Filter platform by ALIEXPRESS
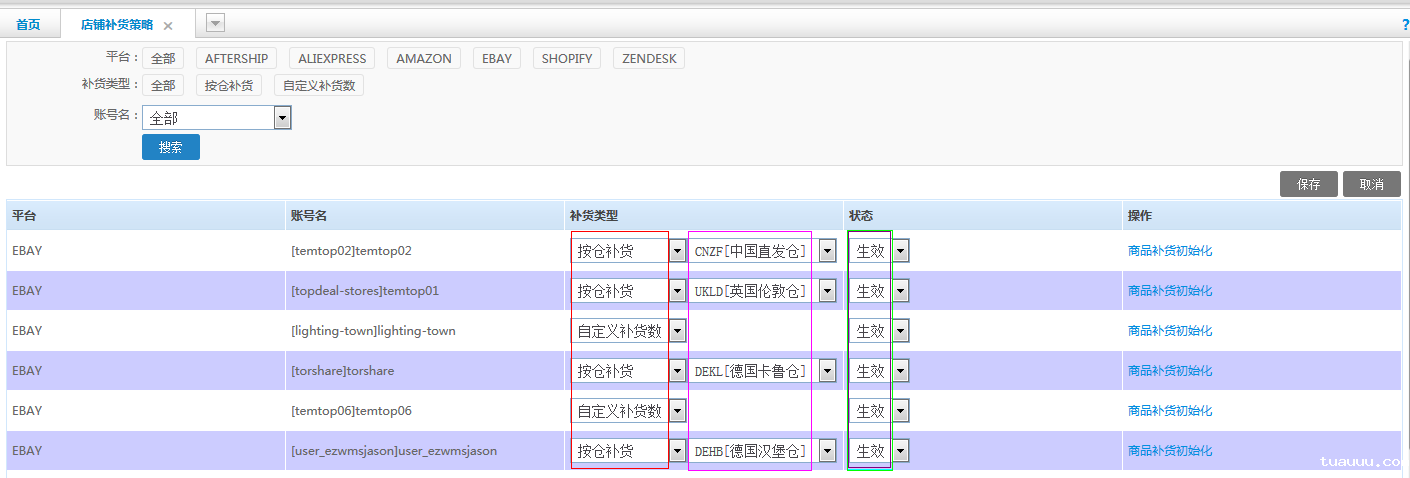 pyautogui.click(x=332, y=59)
